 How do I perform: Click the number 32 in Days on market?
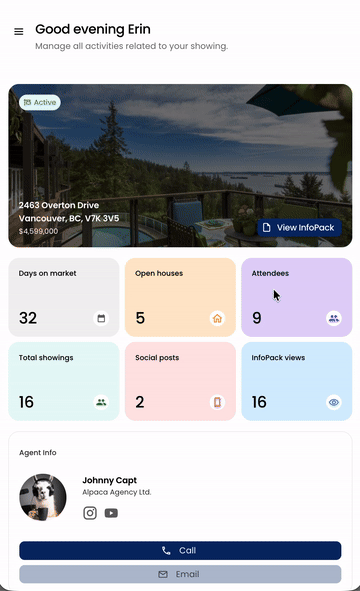28,318
